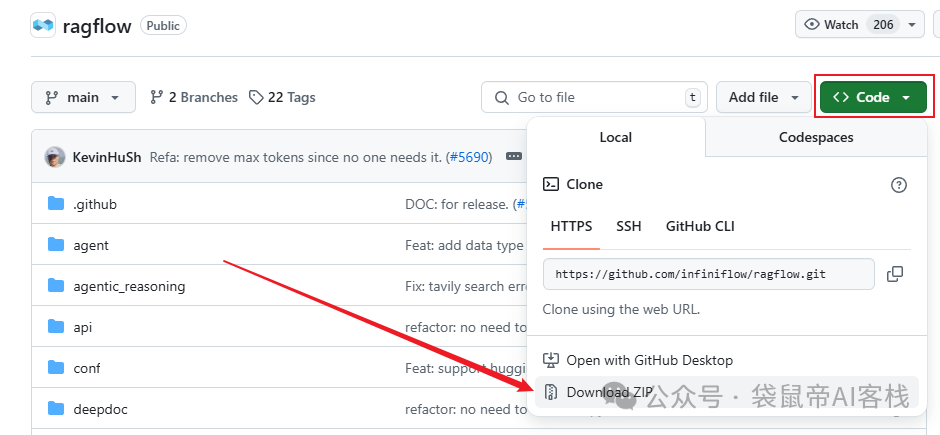Open the .github folder
The image size is (940, 435).
tap(95, 204)
